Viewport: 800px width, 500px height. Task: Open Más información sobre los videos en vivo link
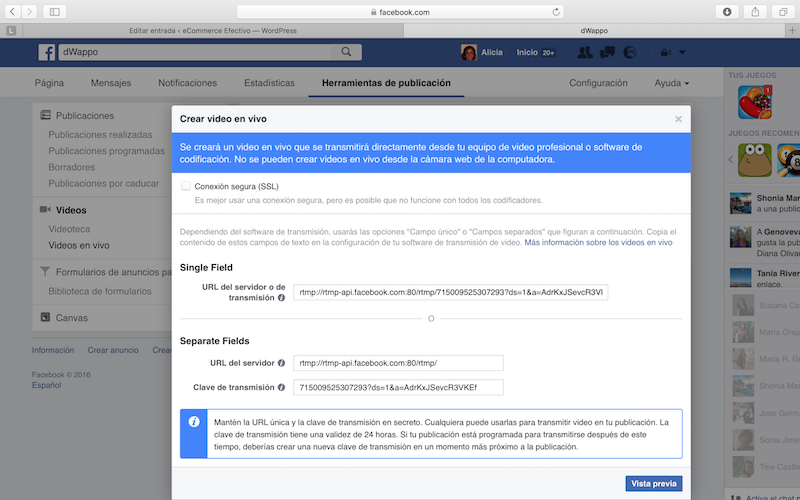(x=598, y=242)
